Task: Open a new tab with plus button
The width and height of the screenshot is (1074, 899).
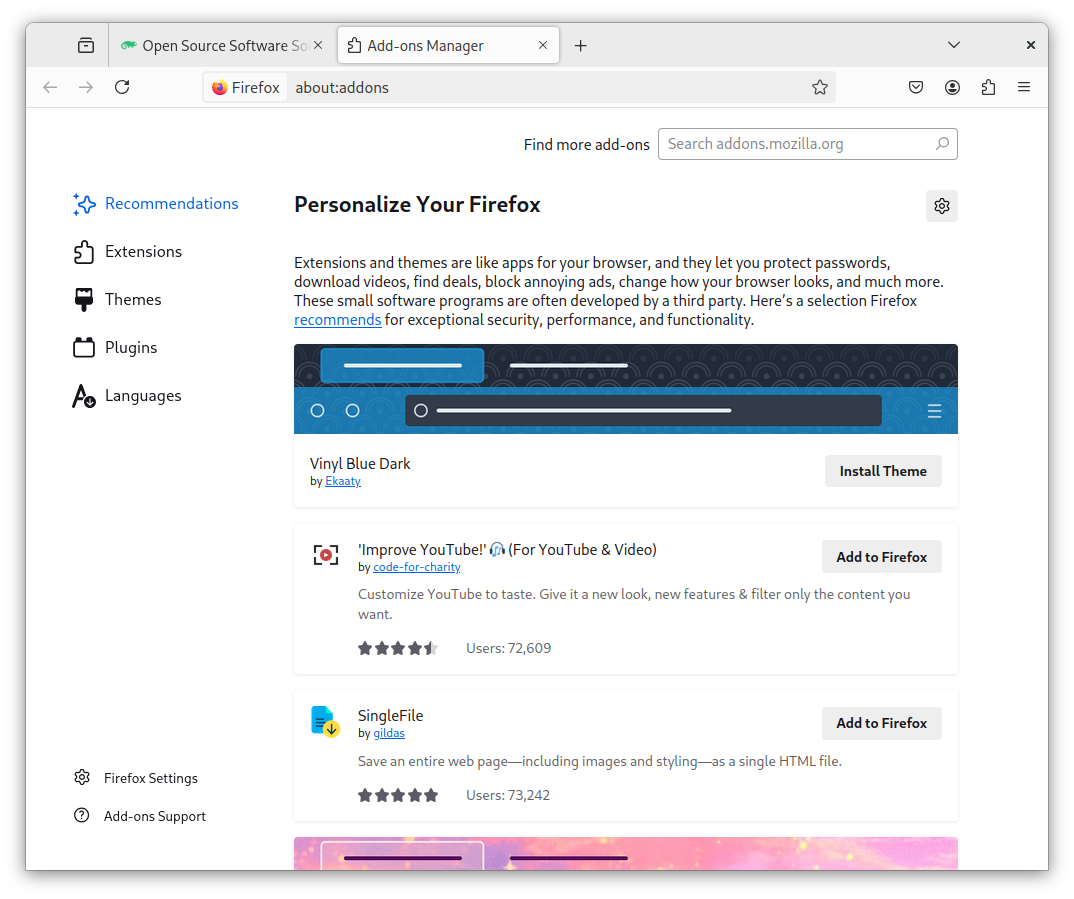Action: (x=581, y=46)
